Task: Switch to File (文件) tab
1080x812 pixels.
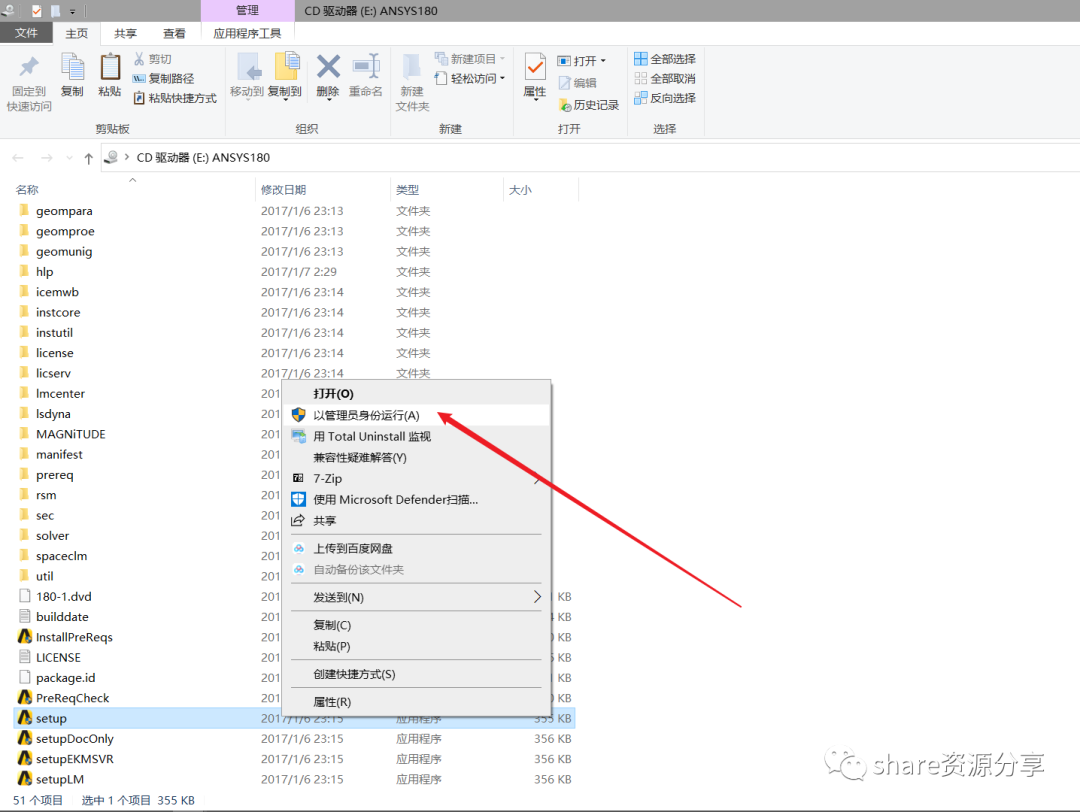Action: (26, 32)
